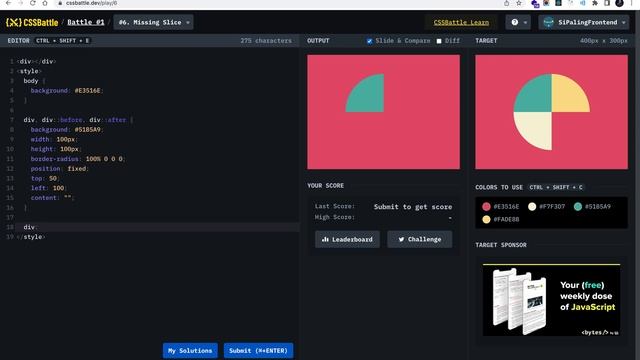Click the CTRL + SHIFT + C shortcut label

click(556, 187)
